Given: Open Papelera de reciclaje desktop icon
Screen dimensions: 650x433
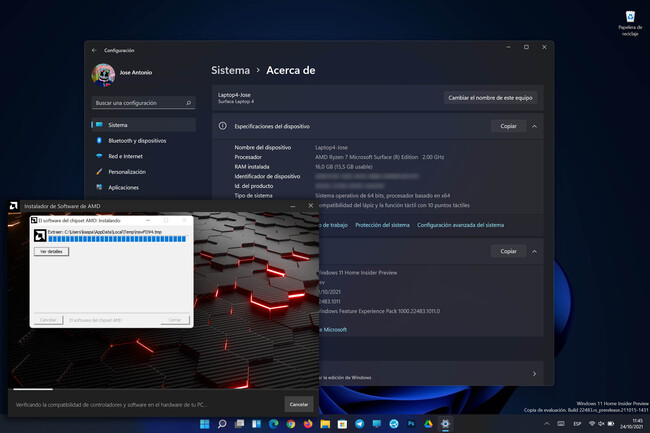Looking at the screenshot, I should (630, 24).
